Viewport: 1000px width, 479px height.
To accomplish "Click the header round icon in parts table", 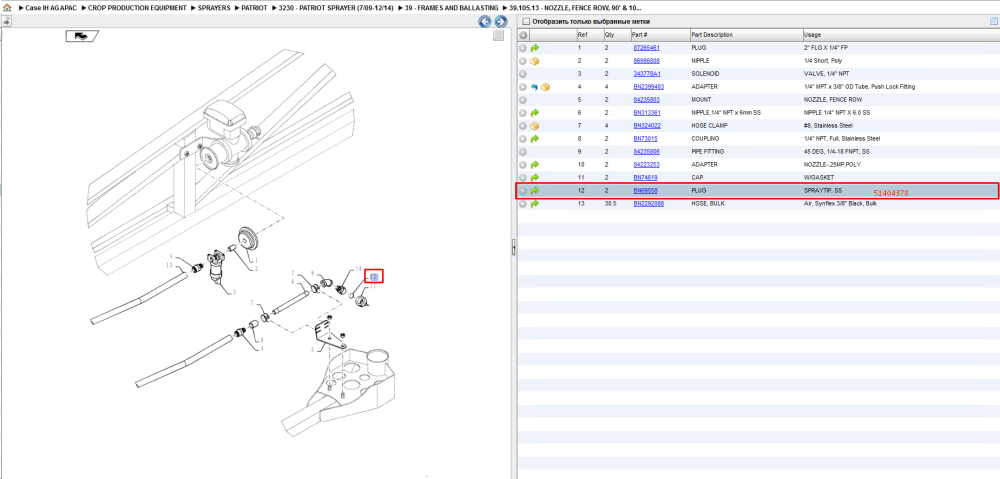I will (x=523, y=35).
